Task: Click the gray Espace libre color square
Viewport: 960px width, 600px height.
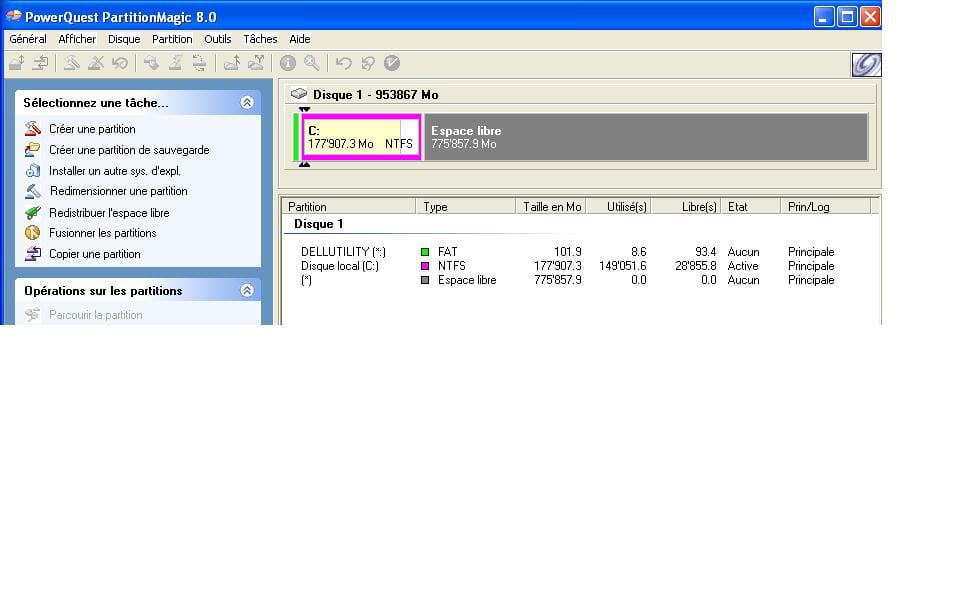Action: coord(425,280)
